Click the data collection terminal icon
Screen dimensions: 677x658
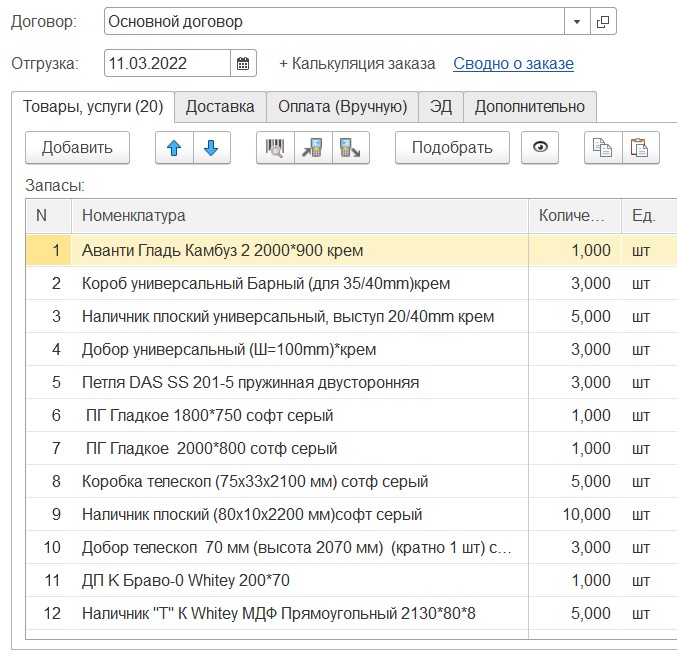click(x=313, y=148)
